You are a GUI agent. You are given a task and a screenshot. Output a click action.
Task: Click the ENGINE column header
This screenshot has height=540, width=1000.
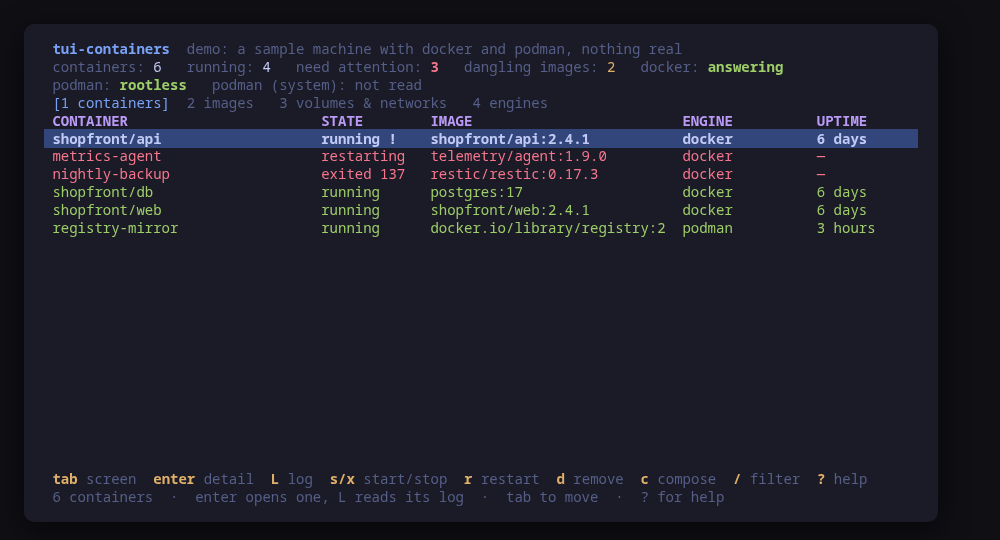(707, 121)
